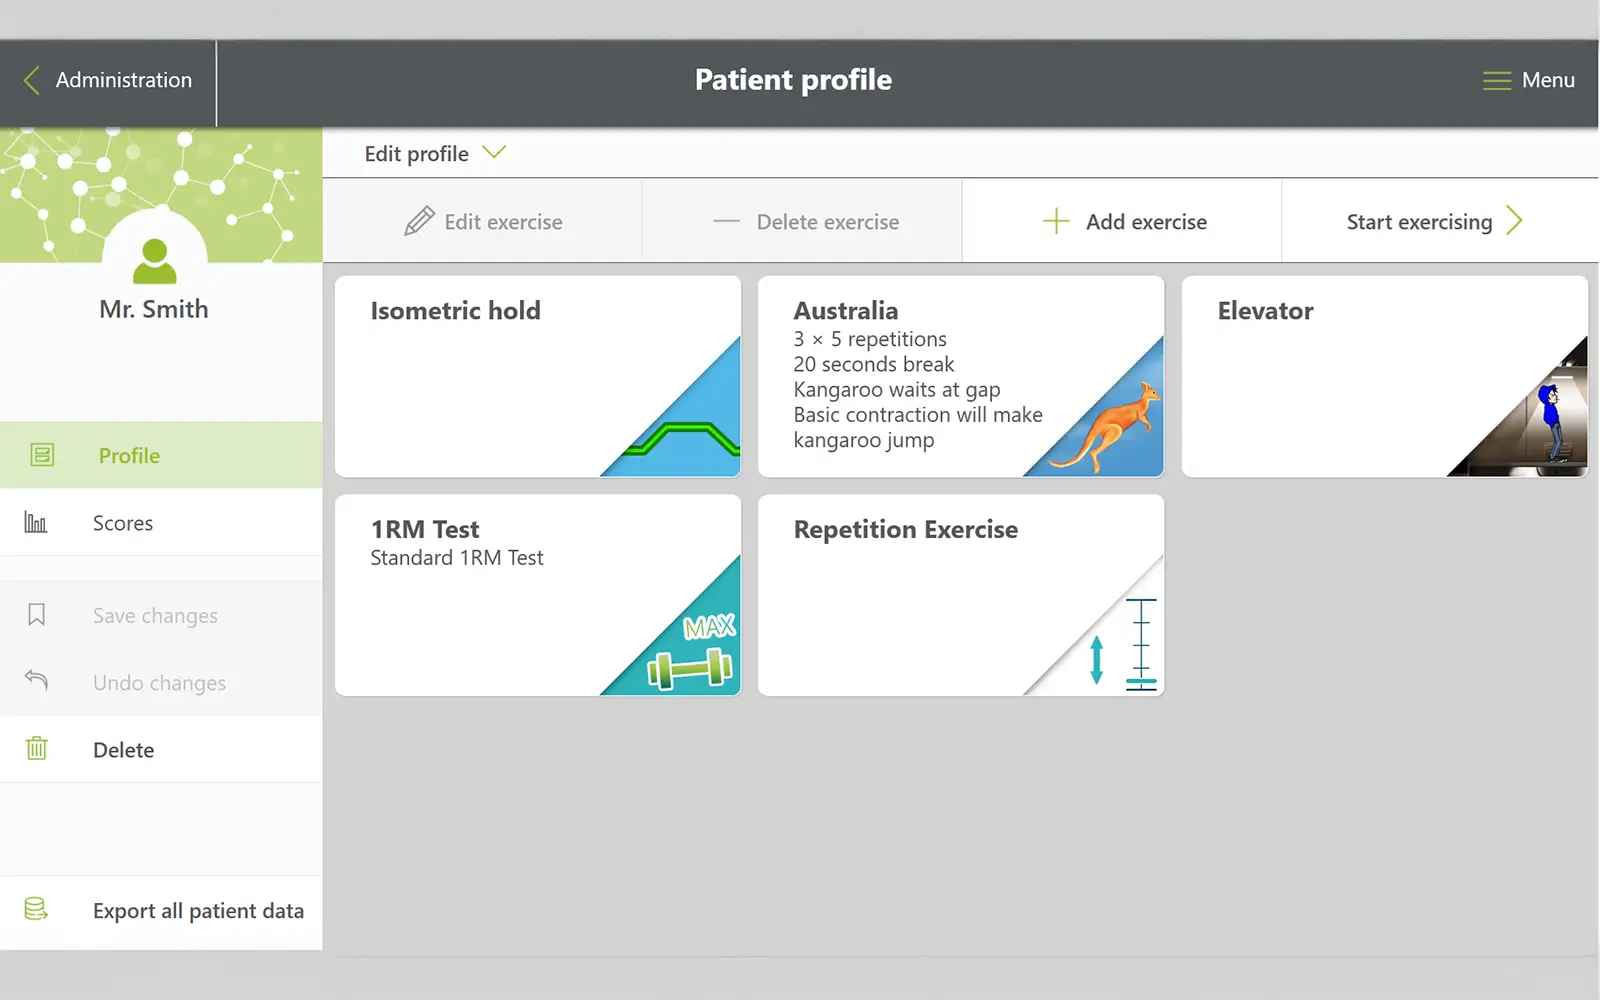This screenshot has width=1600, height=1000.
Task: Click the Export all patient data link
Action: coord(198,911)
